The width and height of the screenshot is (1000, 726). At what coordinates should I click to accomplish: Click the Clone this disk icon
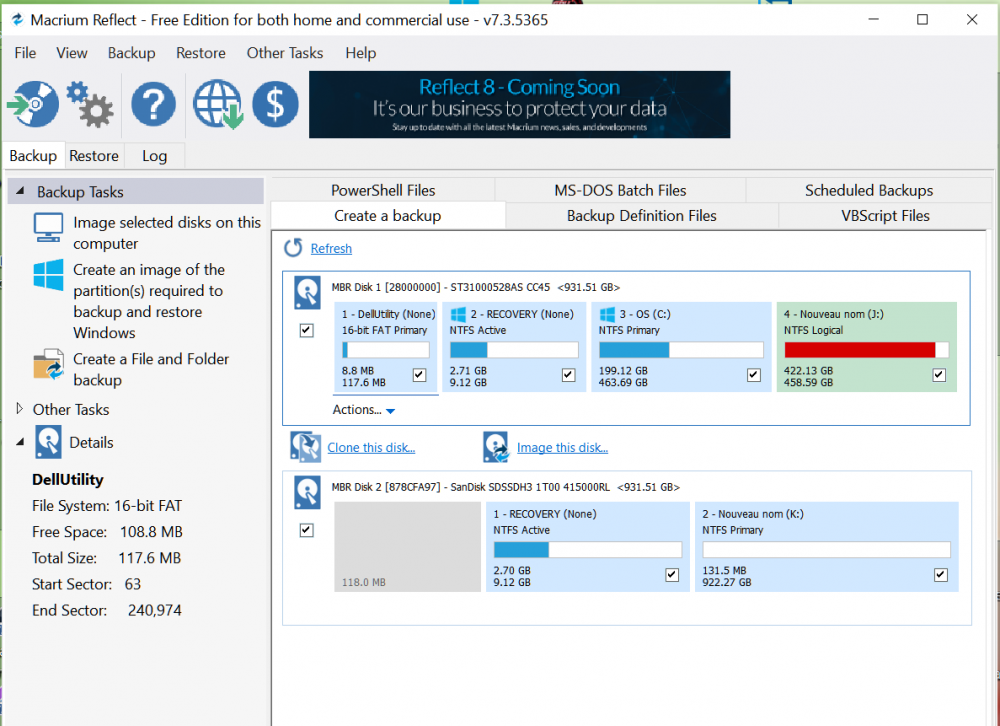[305, 447]
